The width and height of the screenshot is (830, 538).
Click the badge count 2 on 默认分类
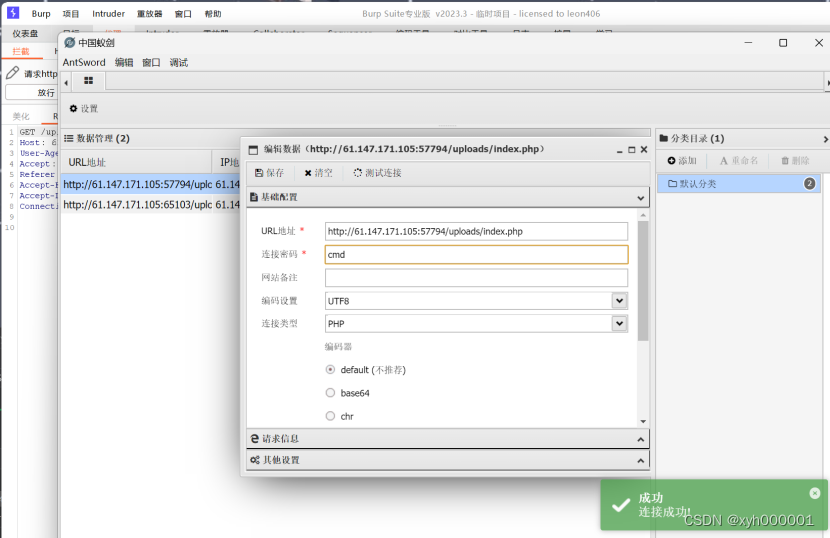point(809,184)
